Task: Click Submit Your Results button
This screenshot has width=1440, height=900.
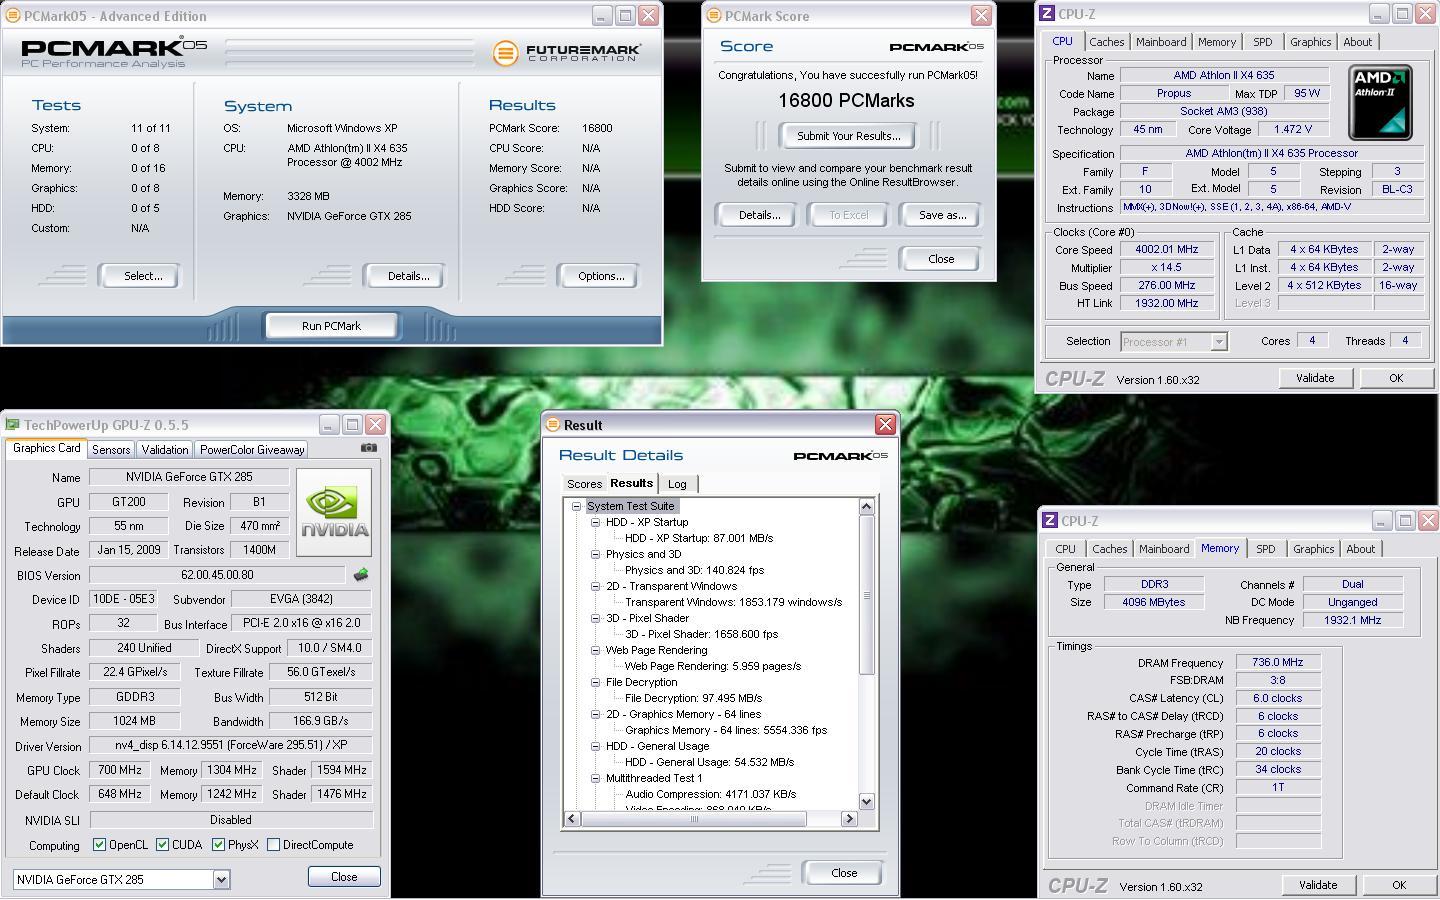Action: click(848, 136)
